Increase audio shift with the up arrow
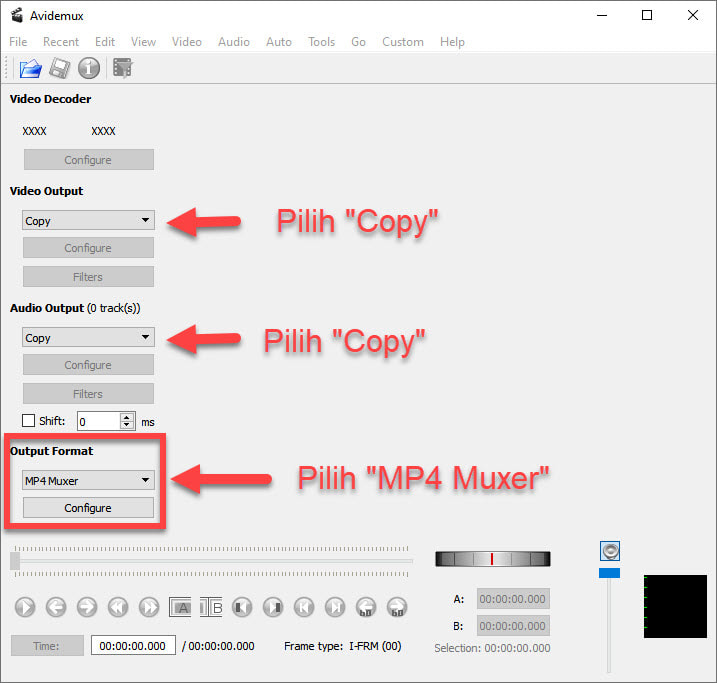The height and width of the screenshot is (683, 717). (127, 416)
